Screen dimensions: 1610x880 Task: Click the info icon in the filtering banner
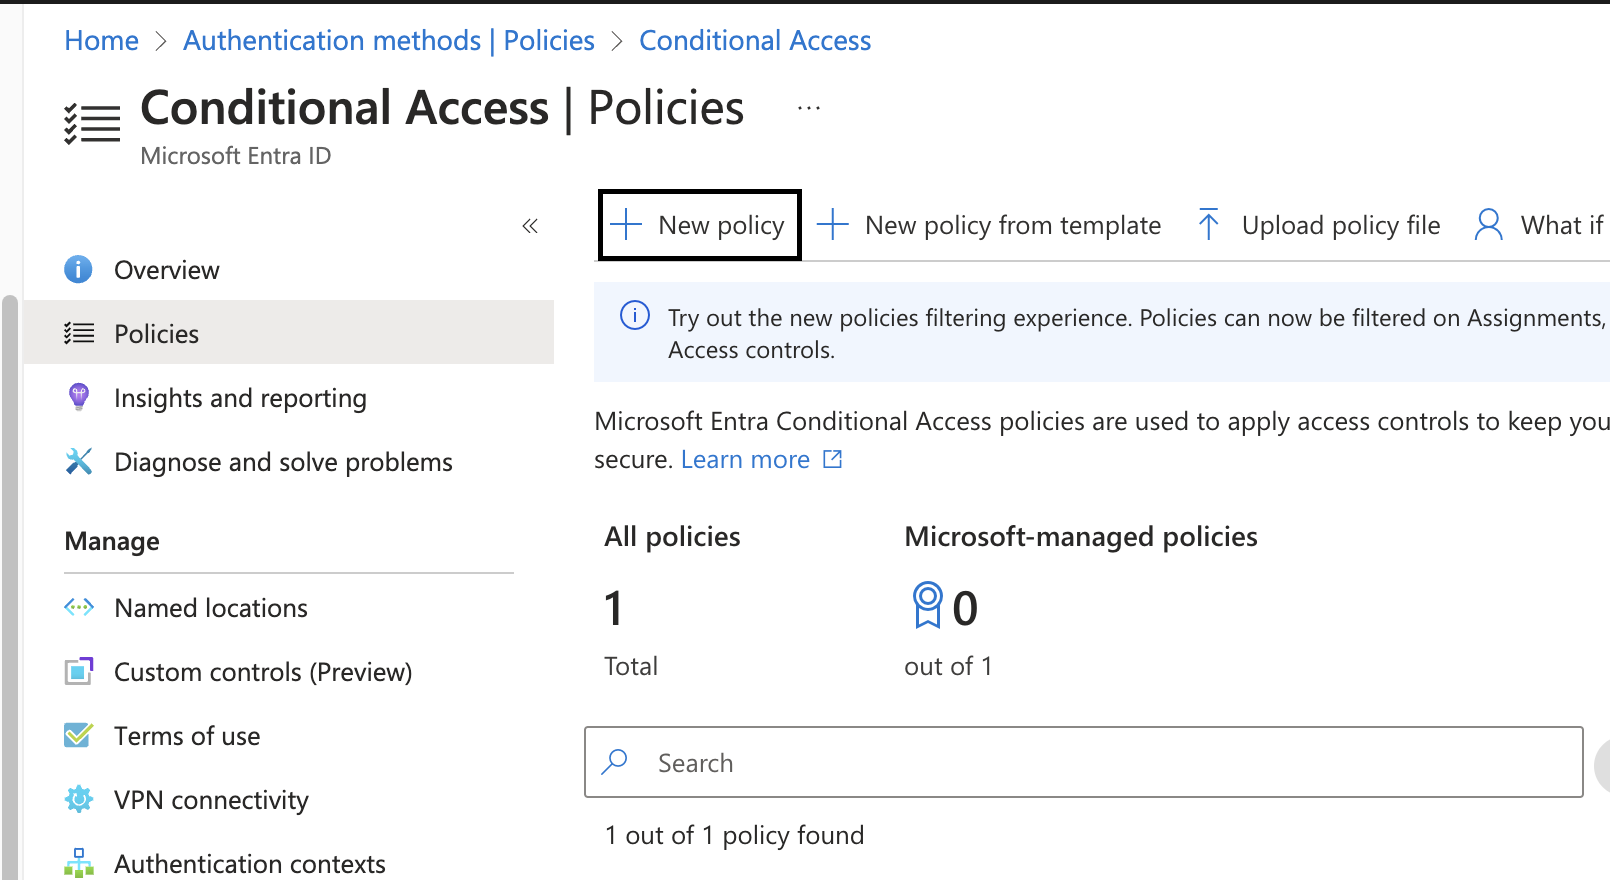[x=635, y=316]
